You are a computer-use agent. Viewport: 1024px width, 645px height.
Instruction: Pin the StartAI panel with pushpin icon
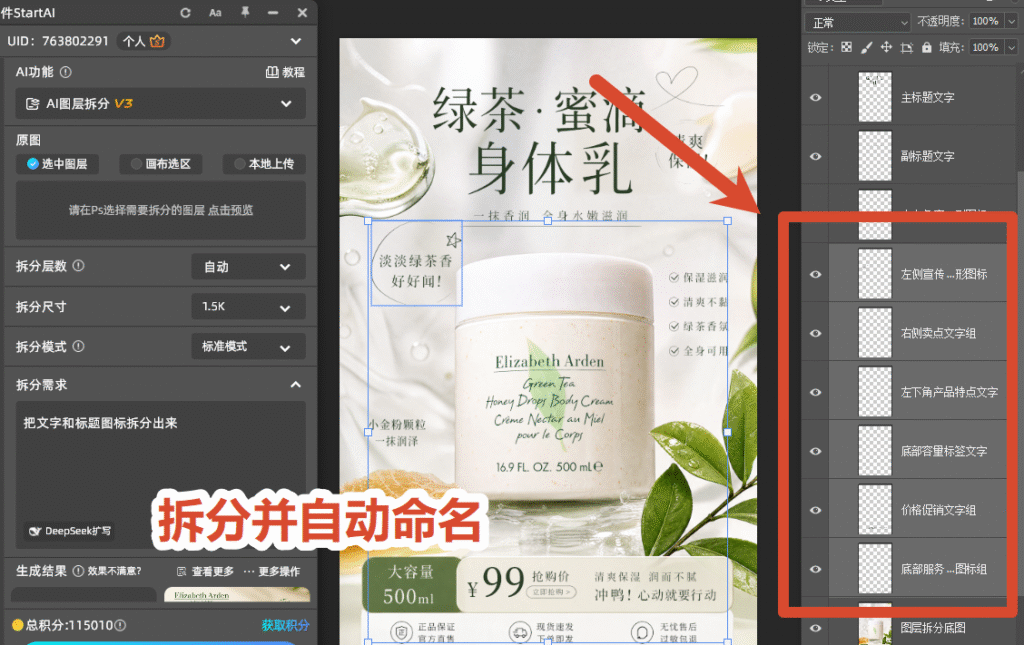245,12
